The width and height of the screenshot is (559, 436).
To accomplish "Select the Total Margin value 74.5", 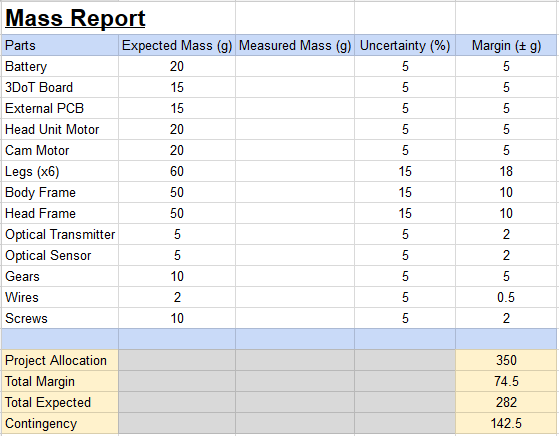I will click(506, 381).
